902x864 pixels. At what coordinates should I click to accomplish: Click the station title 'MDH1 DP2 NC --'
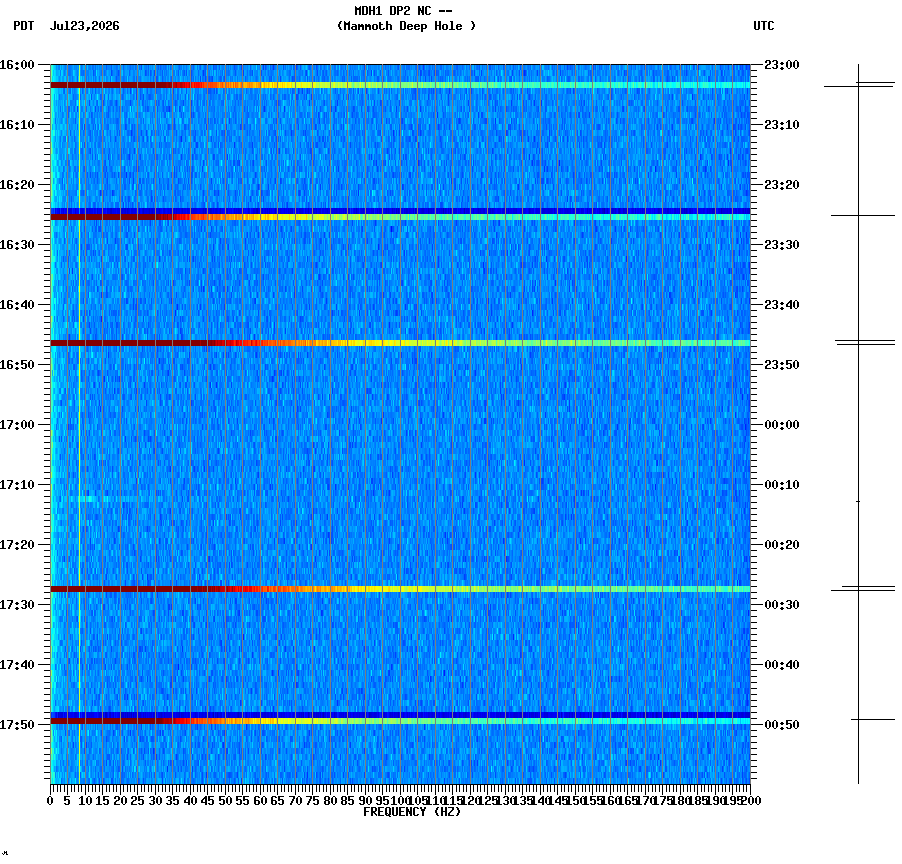(x=403, y=11)
